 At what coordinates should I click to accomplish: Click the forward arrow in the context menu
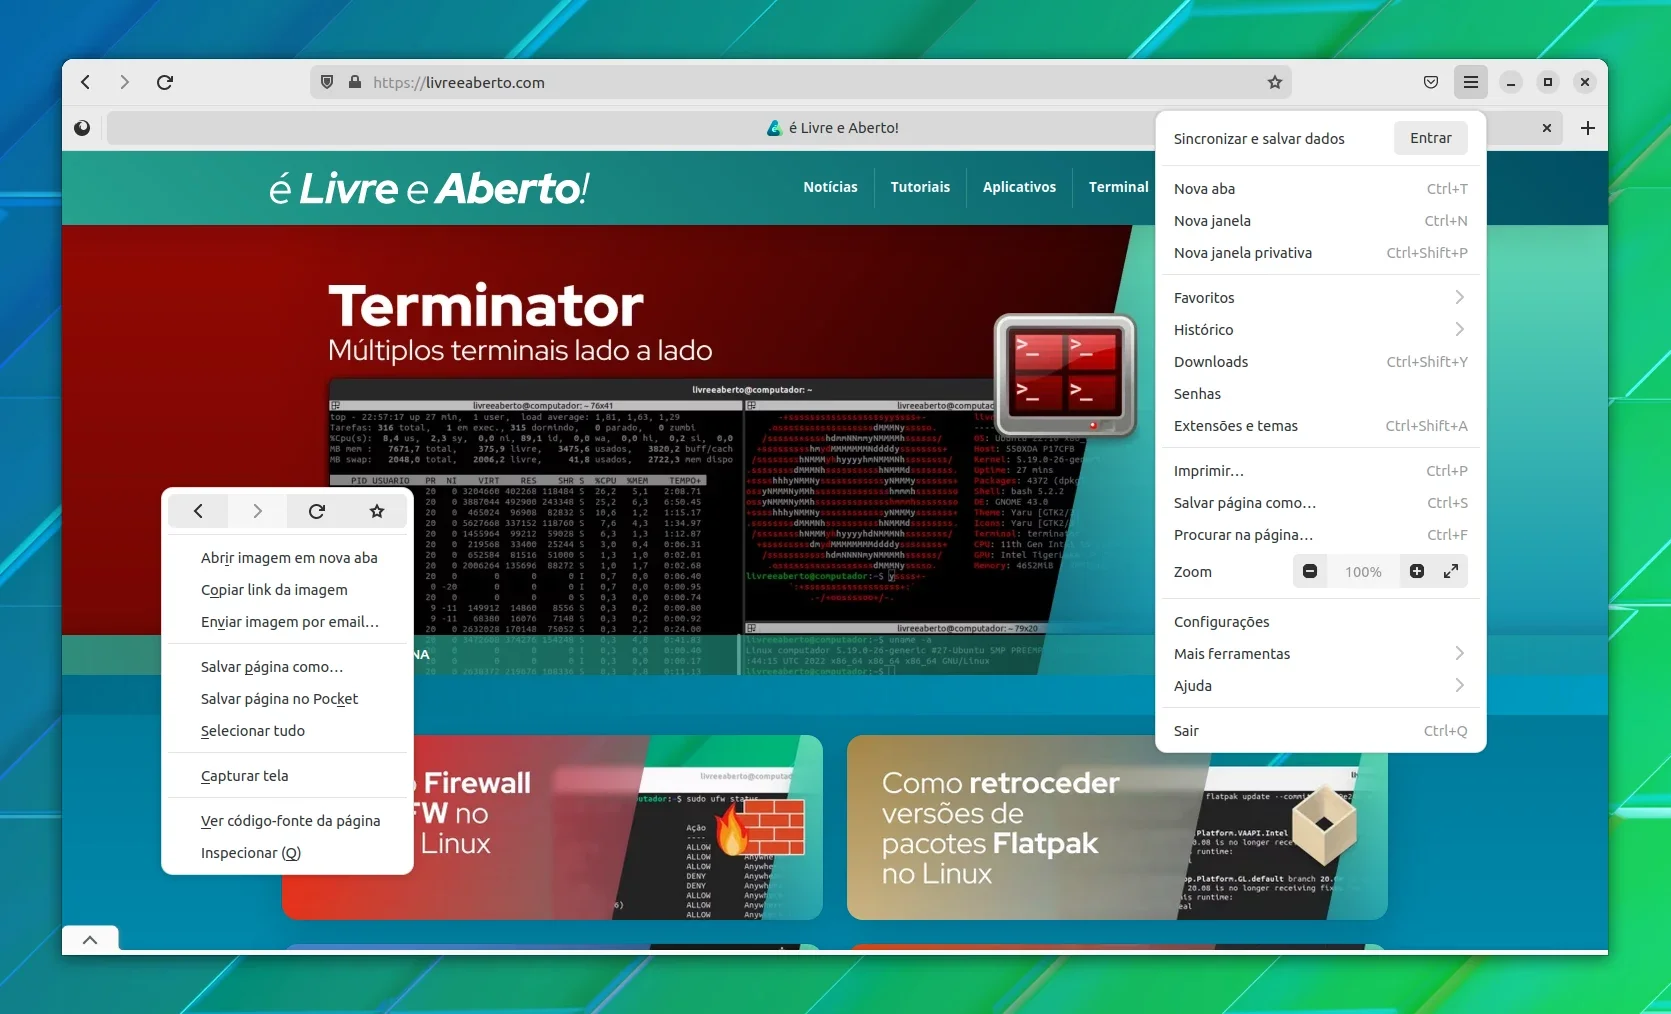pyautogui.click(x=257, y=511)
